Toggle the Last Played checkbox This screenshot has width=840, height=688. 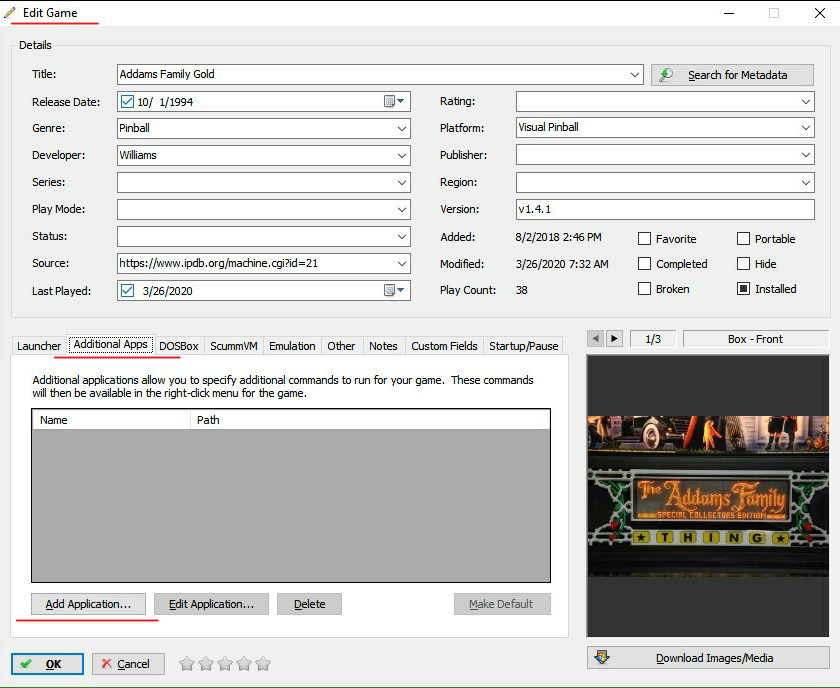pos(127,290)
